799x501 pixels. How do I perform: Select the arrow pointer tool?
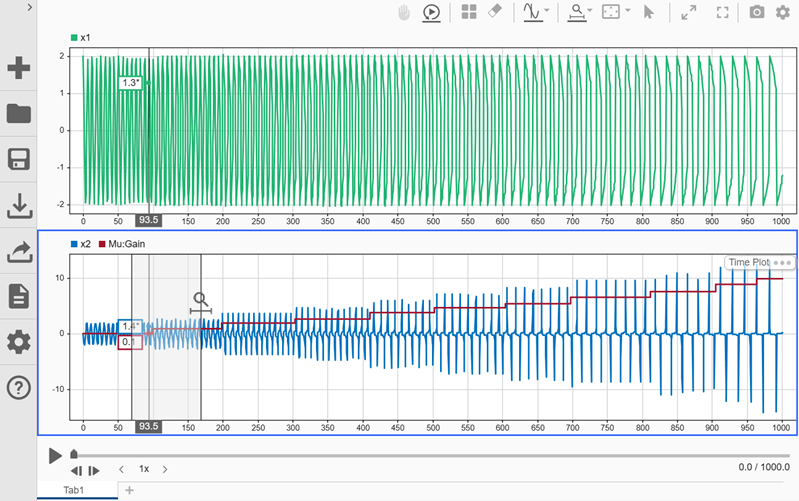[x=648, y=12]
